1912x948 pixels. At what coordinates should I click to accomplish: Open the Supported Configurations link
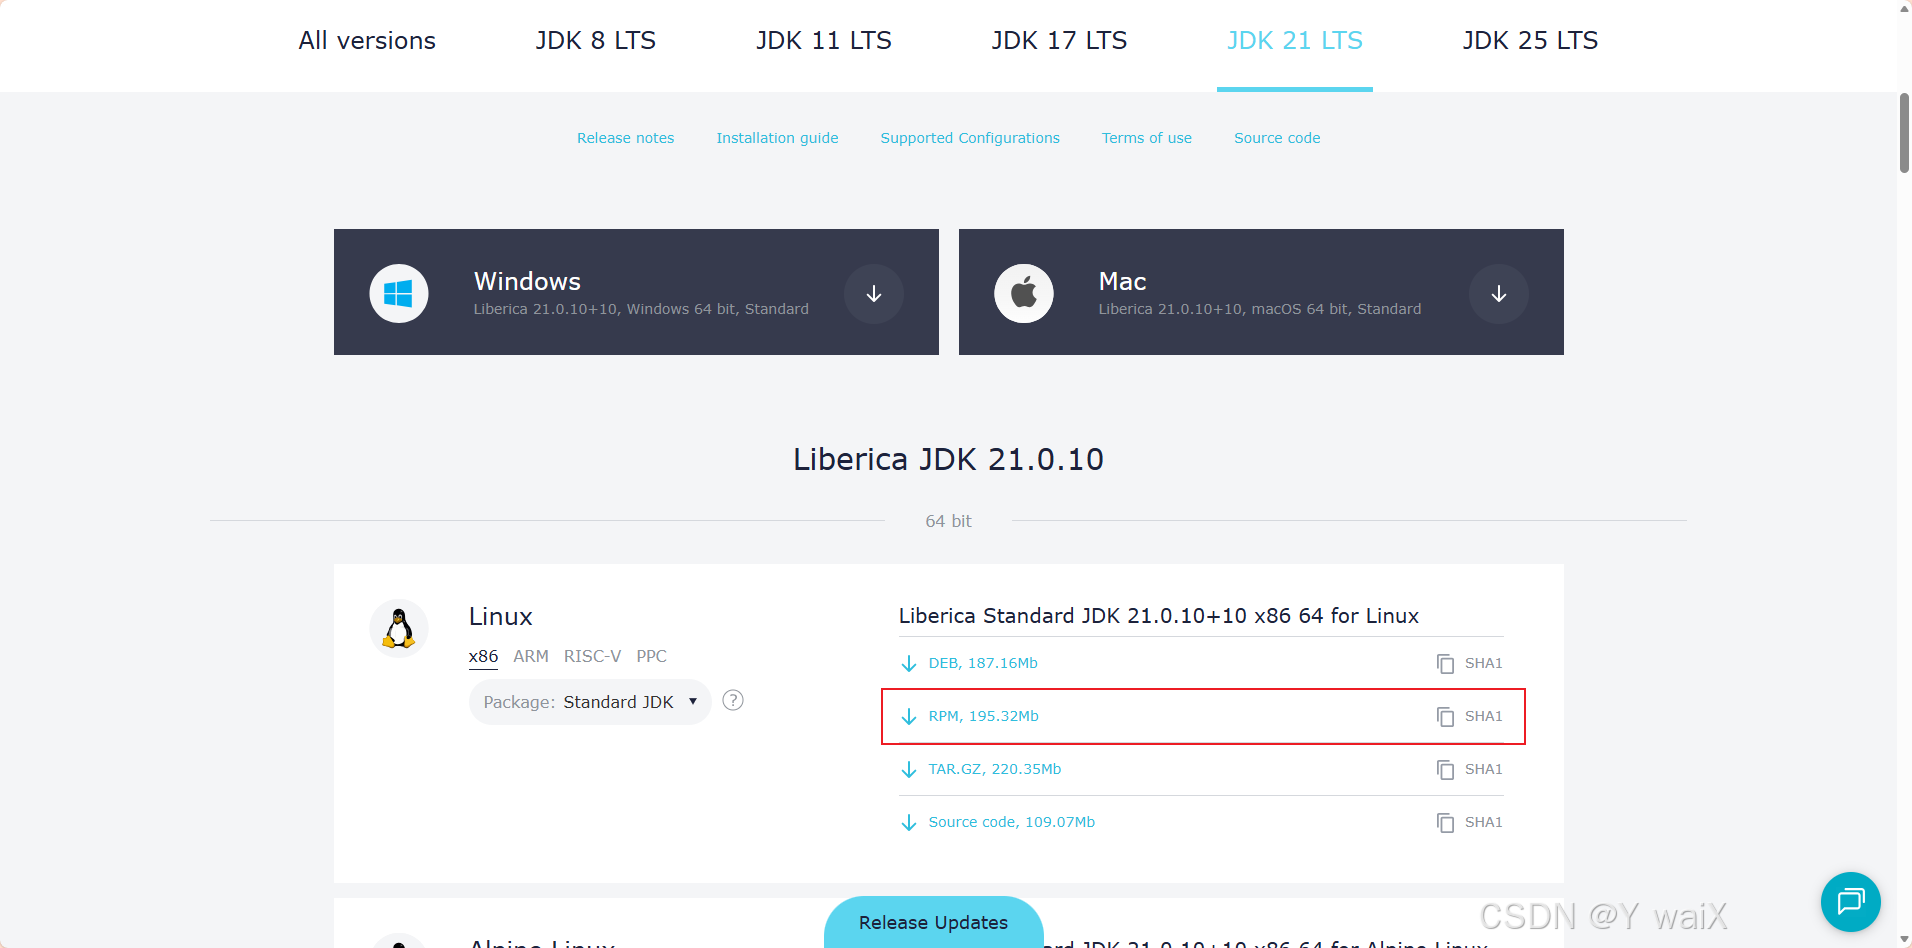(x=970, y=138)
